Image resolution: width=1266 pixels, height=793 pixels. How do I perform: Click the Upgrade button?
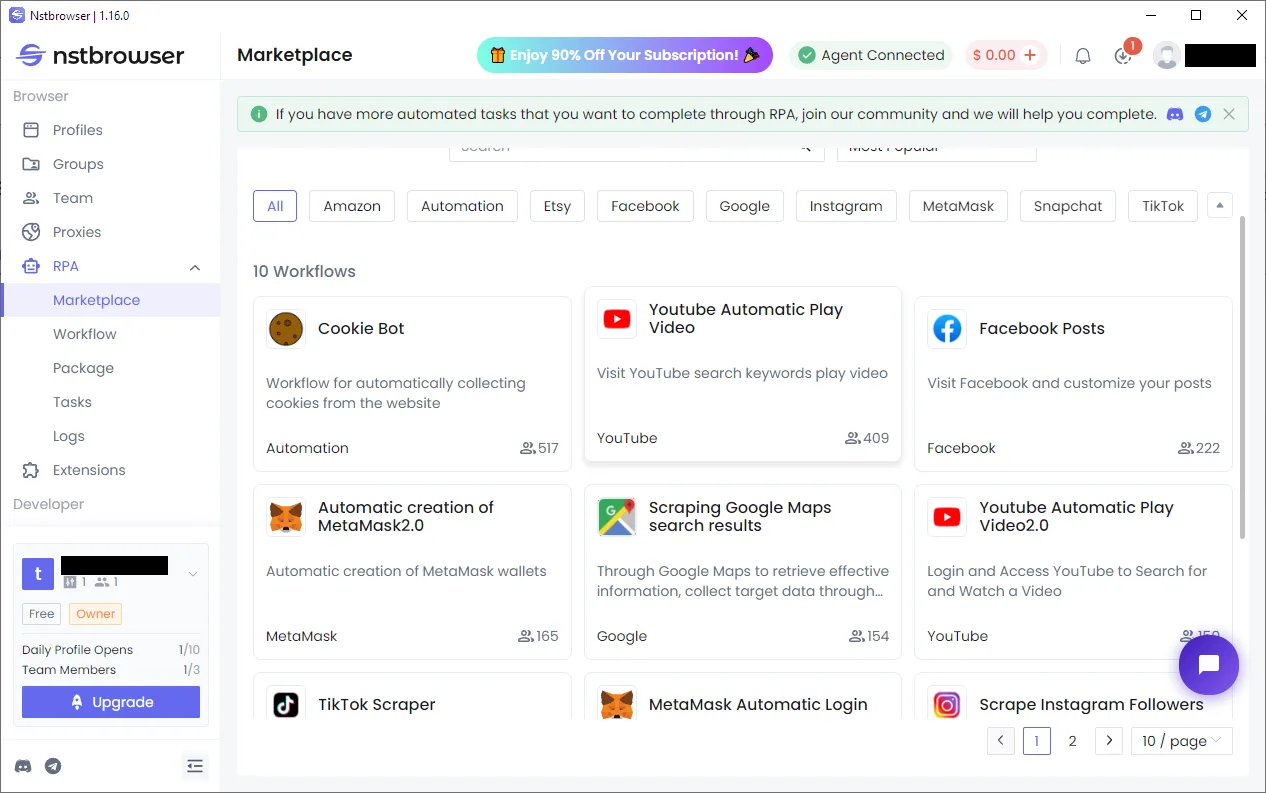pos(111,702)
